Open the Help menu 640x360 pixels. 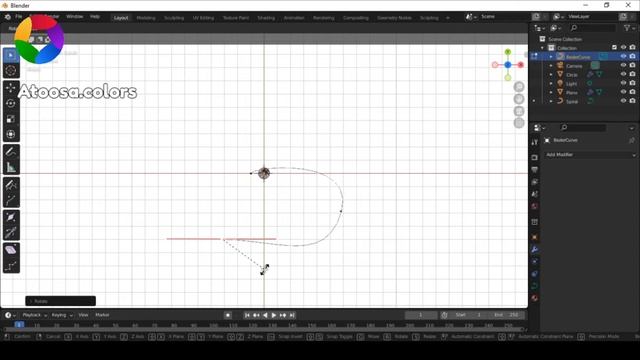coord(95,17)
